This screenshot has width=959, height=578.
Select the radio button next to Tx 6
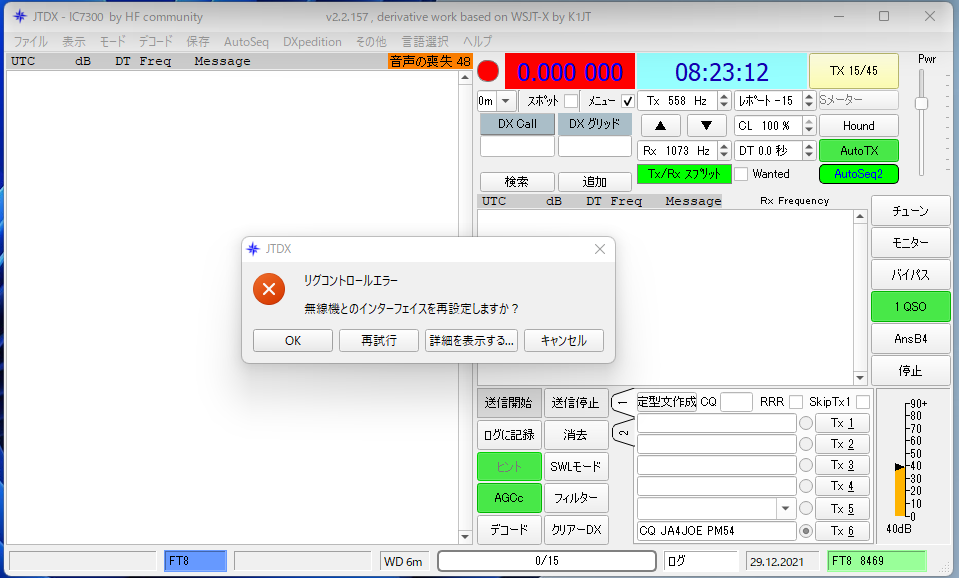(x=806, y=531)
